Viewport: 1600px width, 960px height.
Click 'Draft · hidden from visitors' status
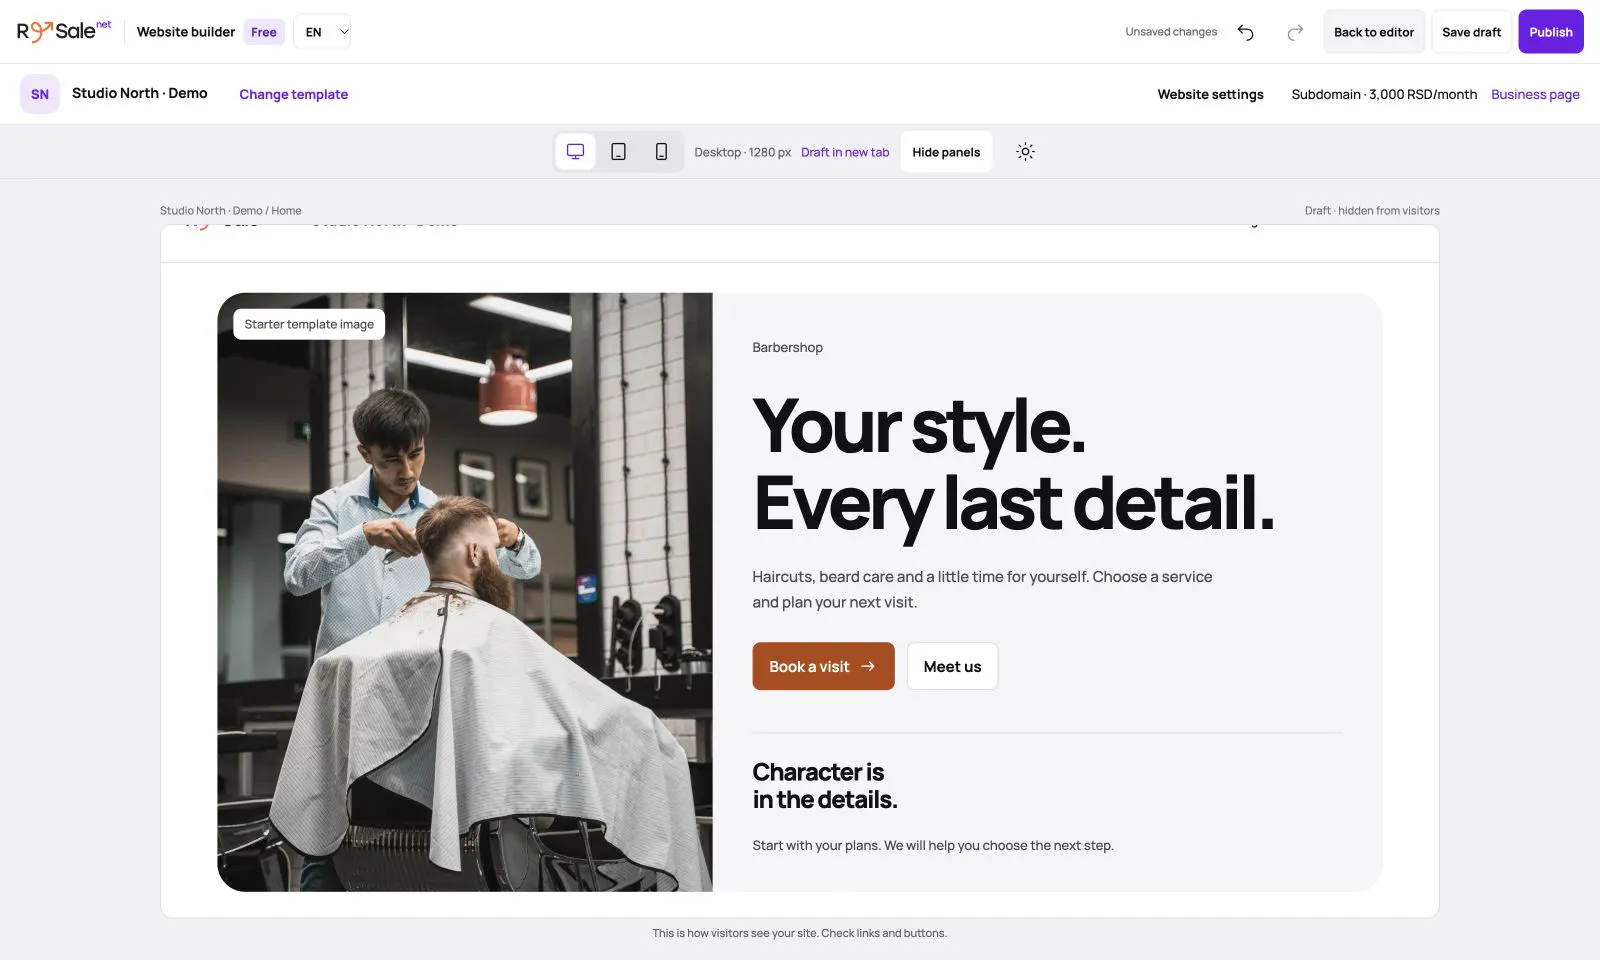(x=1372, y=210)
